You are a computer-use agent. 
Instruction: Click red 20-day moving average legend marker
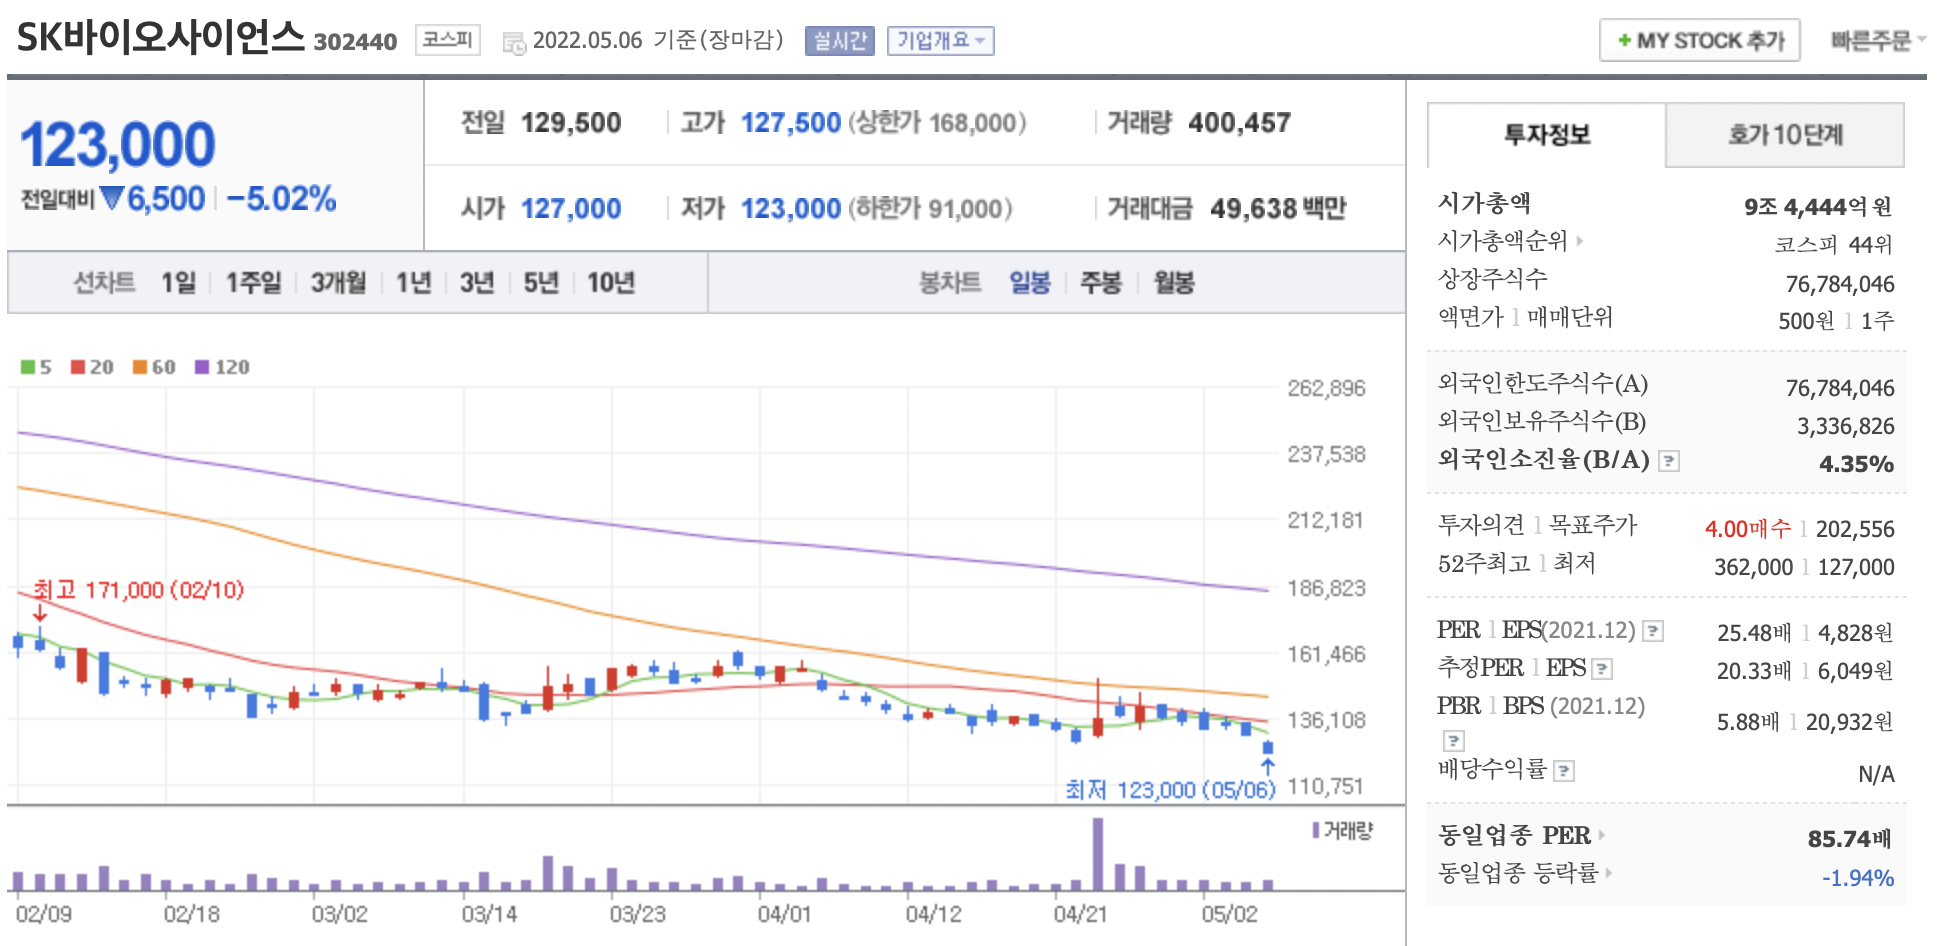click(x=78, y=367)
